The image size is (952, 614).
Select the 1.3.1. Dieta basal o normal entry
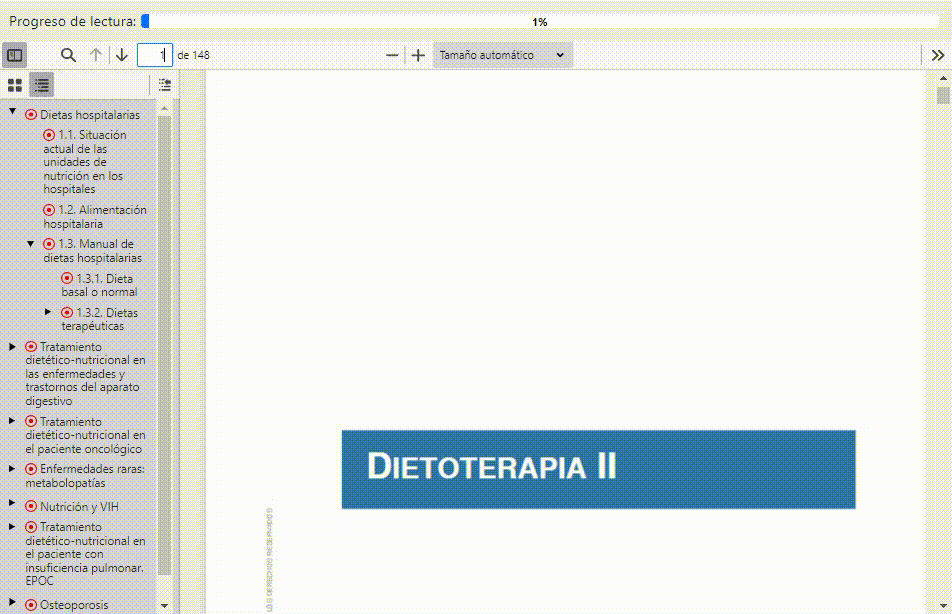click(100, 284)
